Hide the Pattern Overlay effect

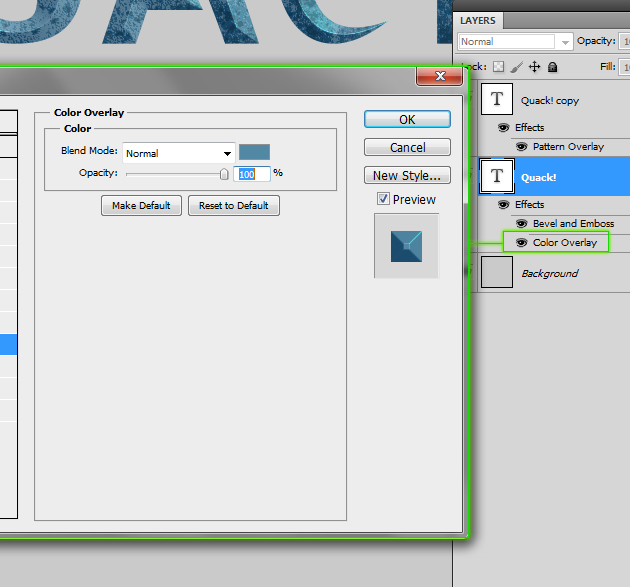click(x=521, y=147)
